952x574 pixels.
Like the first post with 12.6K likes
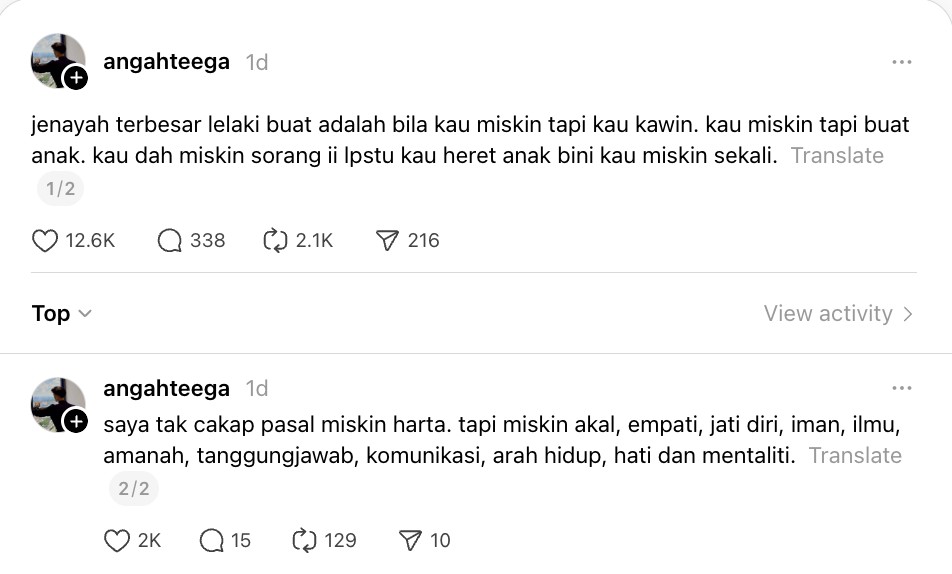click(x=45, y=241)
